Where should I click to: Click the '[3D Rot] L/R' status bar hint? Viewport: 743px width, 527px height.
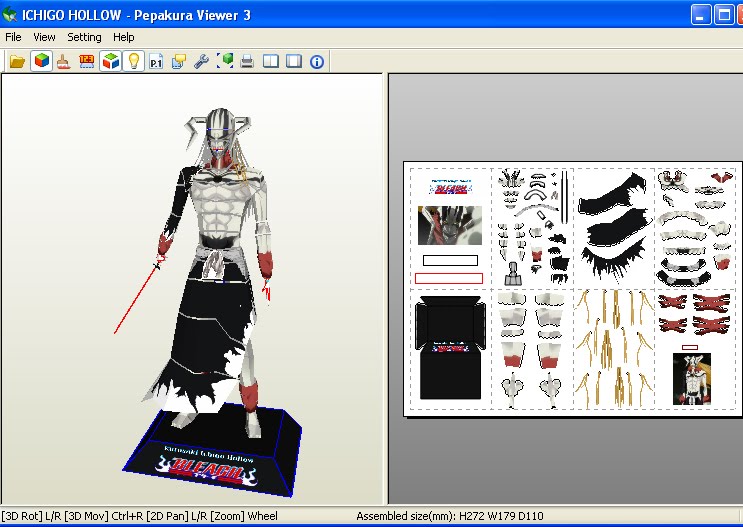[31, 516]
